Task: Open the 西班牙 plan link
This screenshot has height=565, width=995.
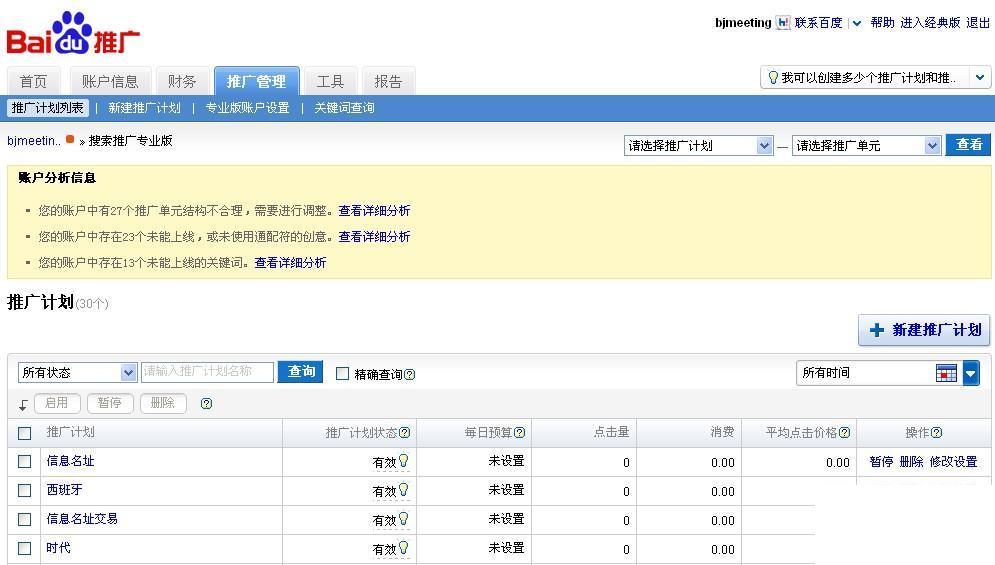Action: coord(64,490)
